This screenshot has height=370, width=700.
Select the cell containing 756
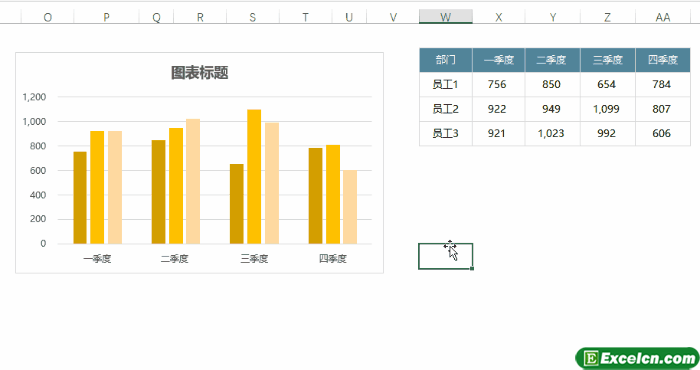click(499, 84)
